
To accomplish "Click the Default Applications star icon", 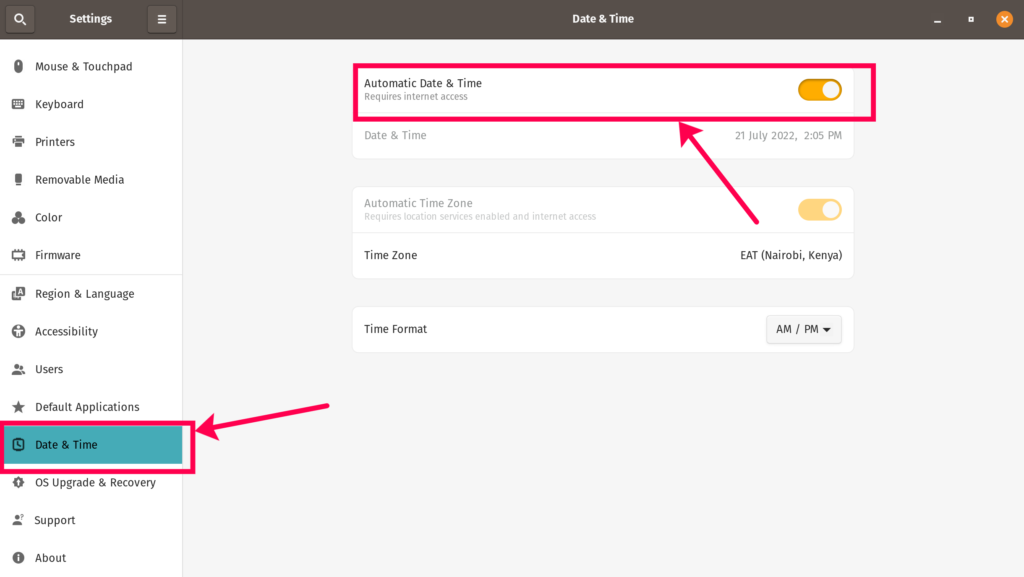I will pos(18,407).
